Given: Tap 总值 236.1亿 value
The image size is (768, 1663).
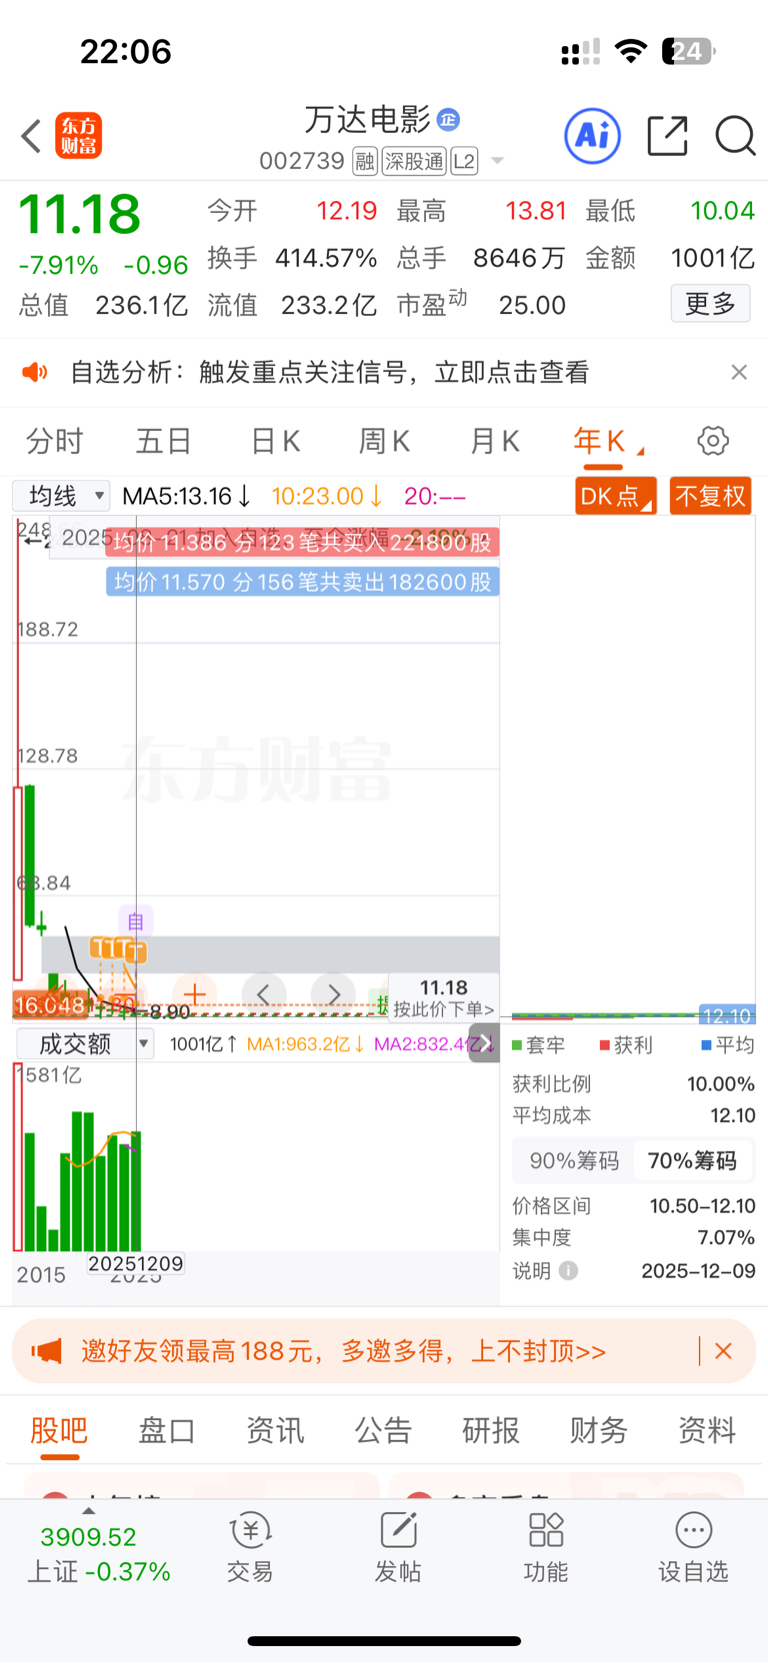Looking at the screenshot, I should pyautogui.click(x=141, y=305).
